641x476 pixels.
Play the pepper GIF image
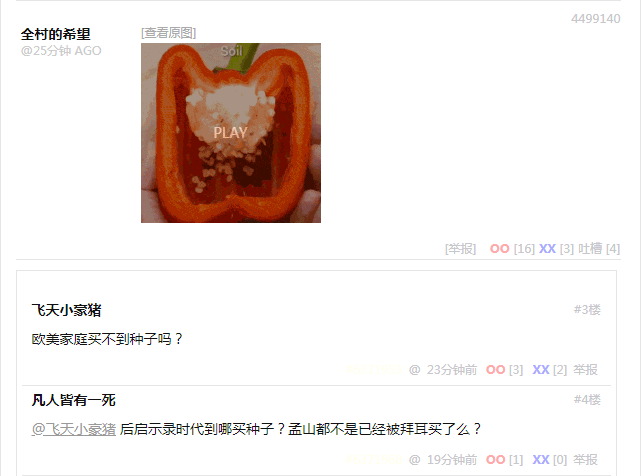click(231, 133)
